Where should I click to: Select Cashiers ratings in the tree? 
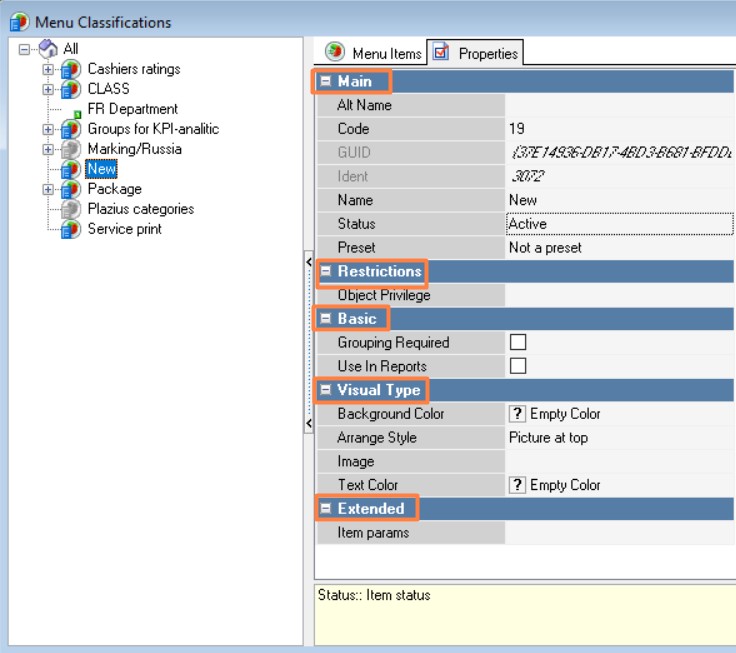[134, 69]
